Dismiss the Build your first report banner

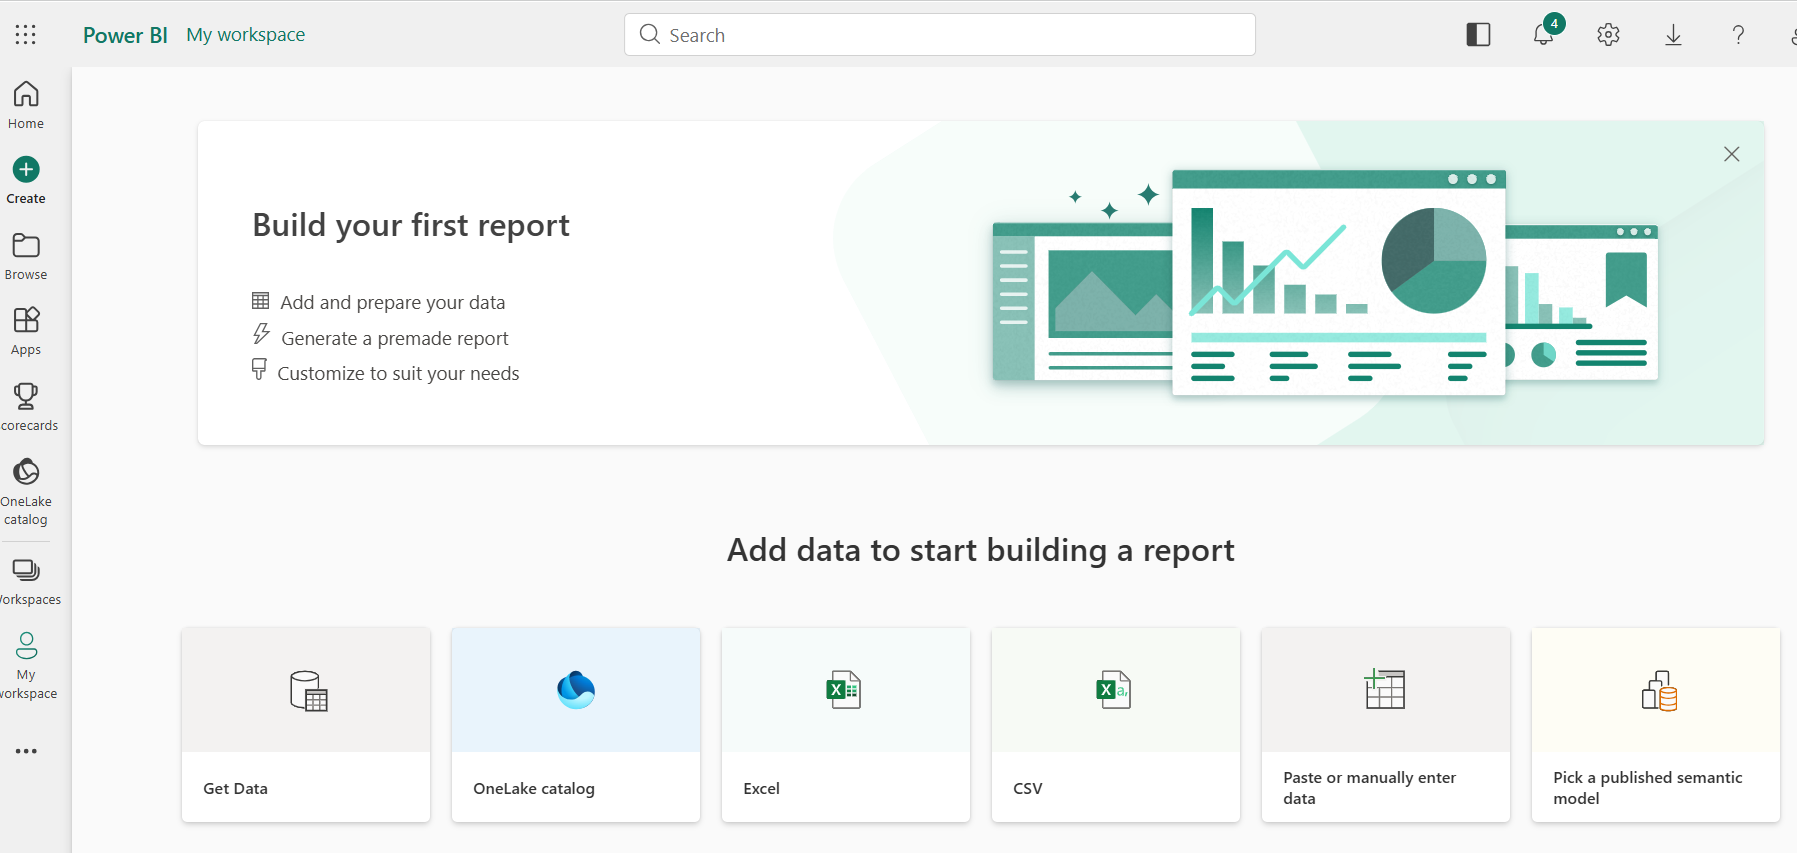tap(1732, 154)
